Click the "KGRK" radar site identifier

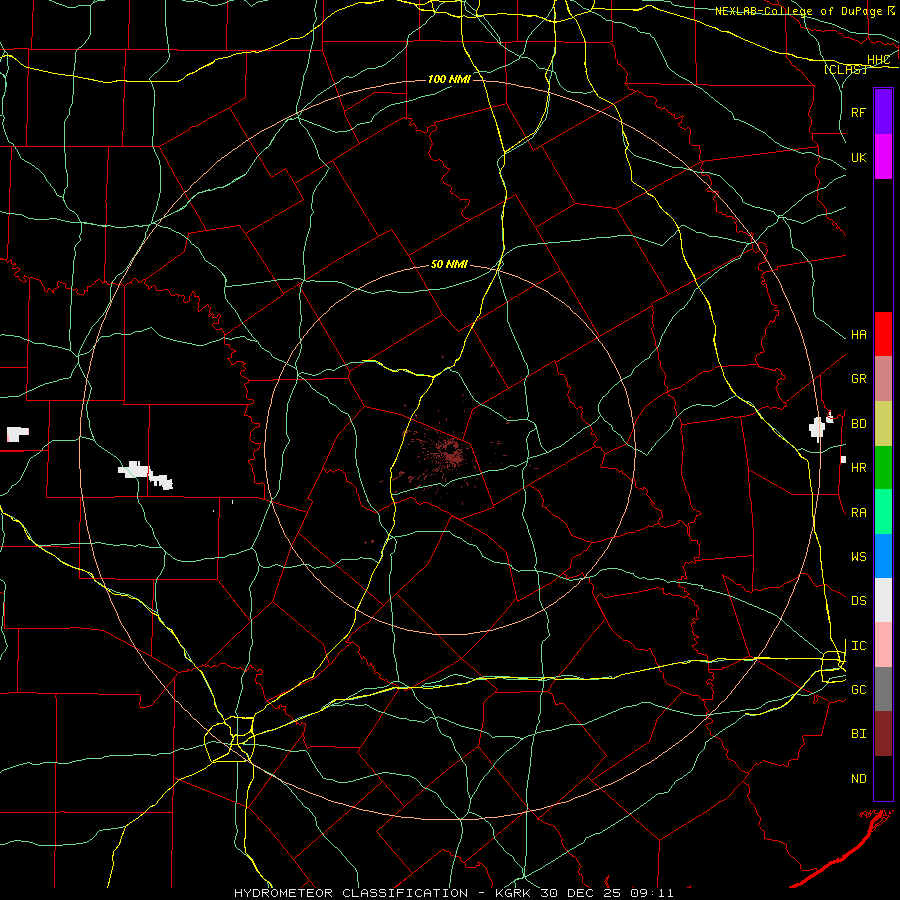pyautogui.click(x=513, y=893)
